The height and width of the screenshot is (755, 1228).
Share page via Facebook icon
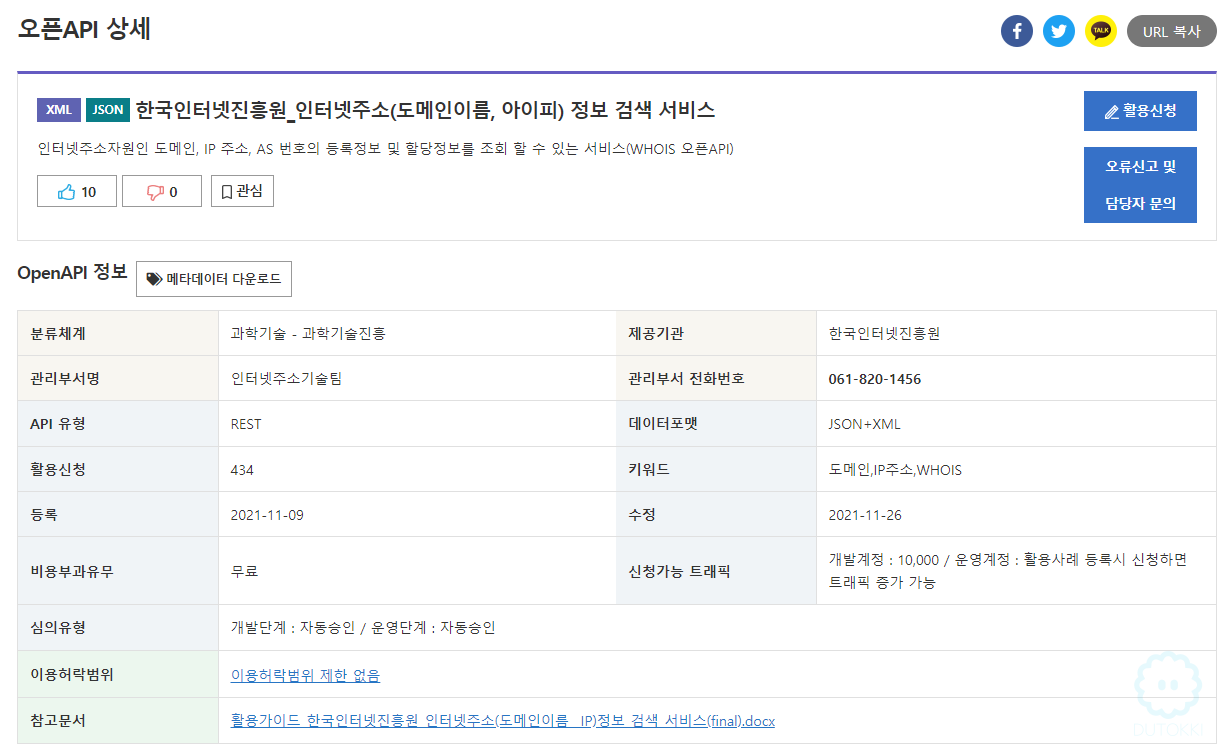tap(1017, 31)
